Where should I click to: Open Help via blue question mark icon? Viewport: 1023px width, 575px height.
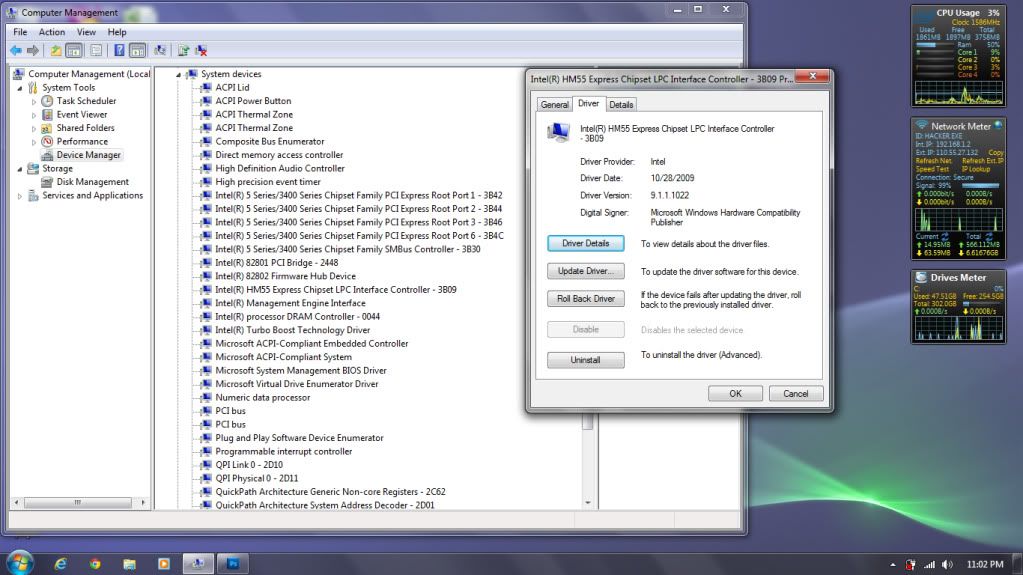119,50
